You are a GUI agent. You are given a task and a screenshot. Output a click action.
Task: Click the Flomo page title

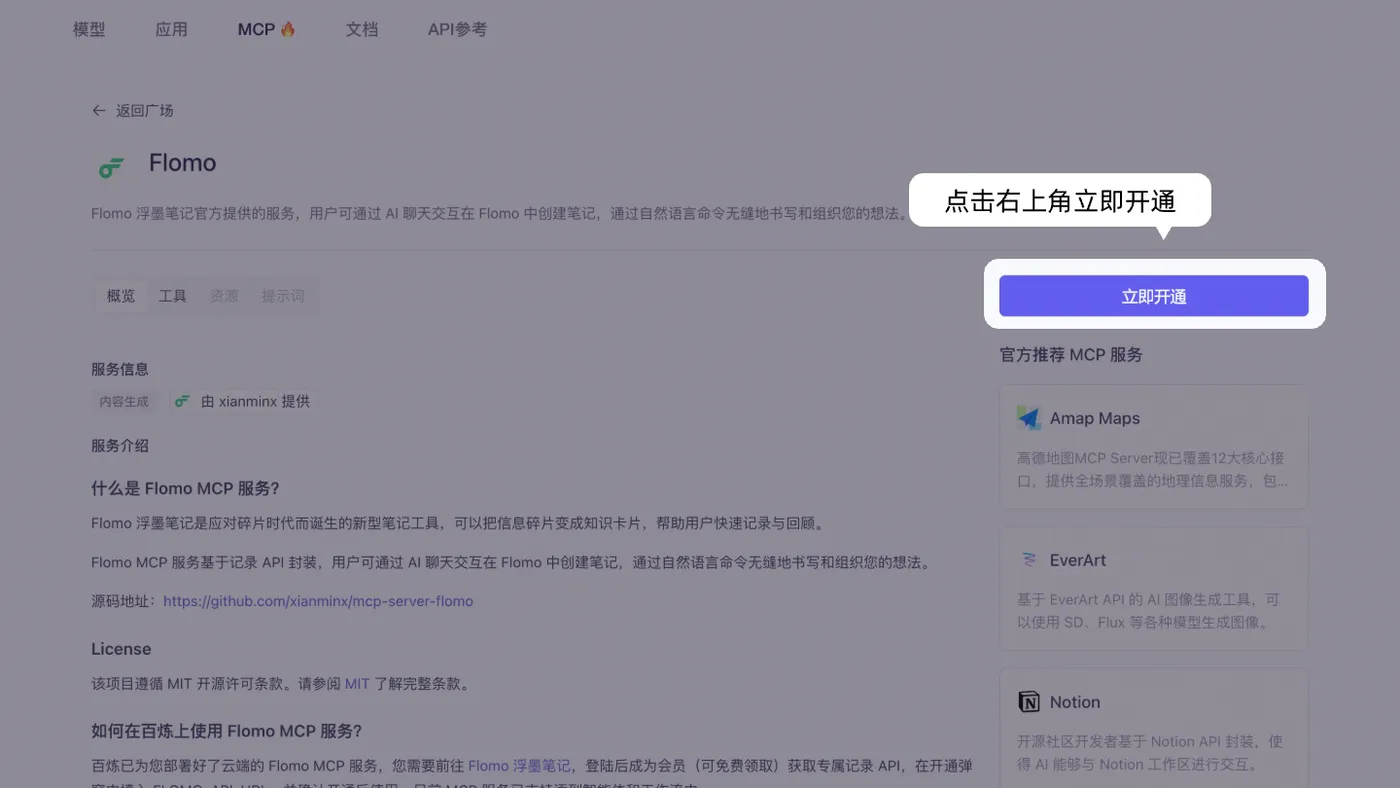point(182,163)
